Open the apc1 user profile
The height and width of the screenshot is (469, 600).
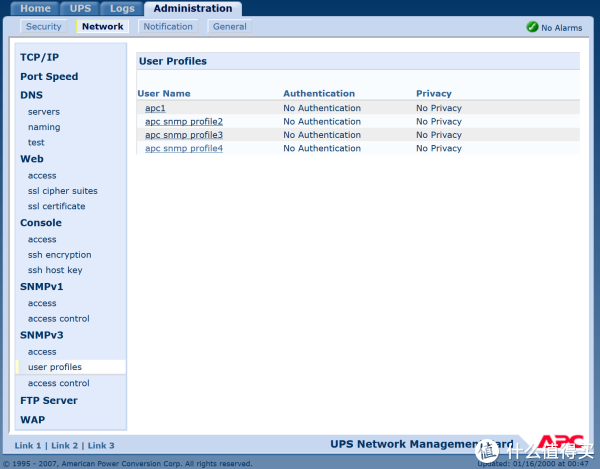click(x=155, y=108)
